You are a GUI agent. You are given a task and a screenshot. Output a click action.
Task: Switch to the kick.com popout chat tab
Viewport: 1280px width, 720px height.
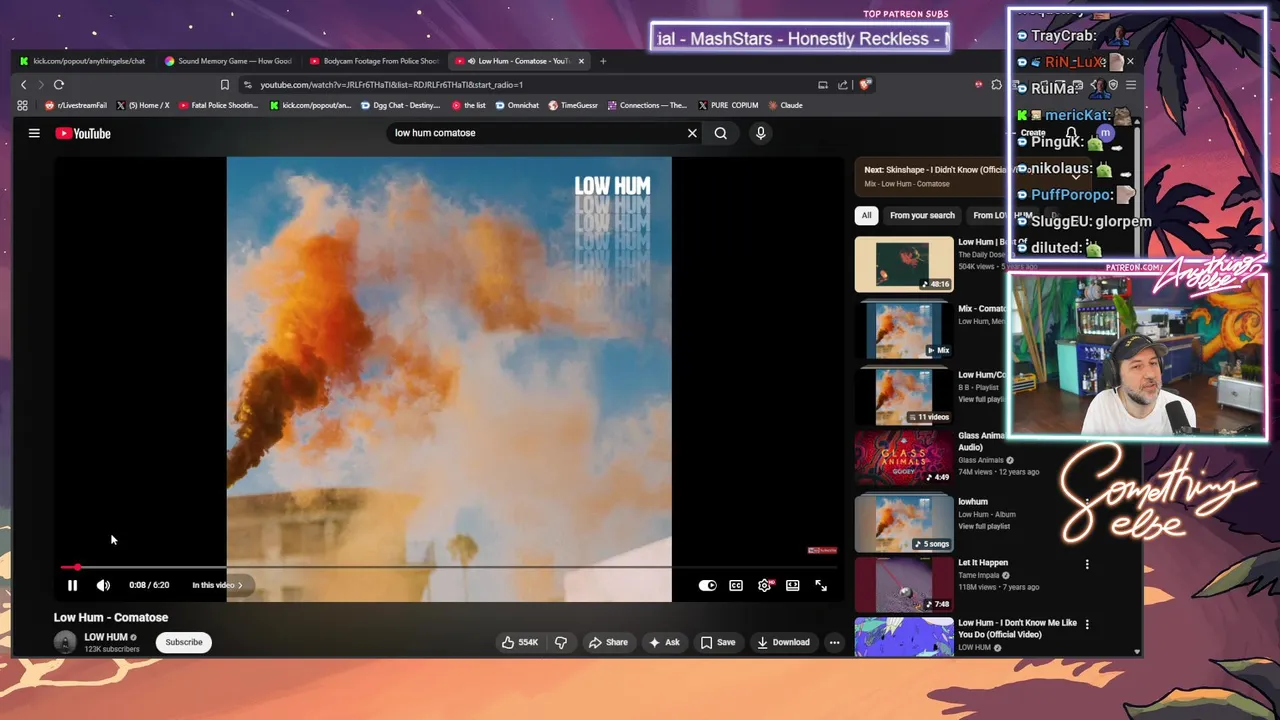click(x=84, y=61)
